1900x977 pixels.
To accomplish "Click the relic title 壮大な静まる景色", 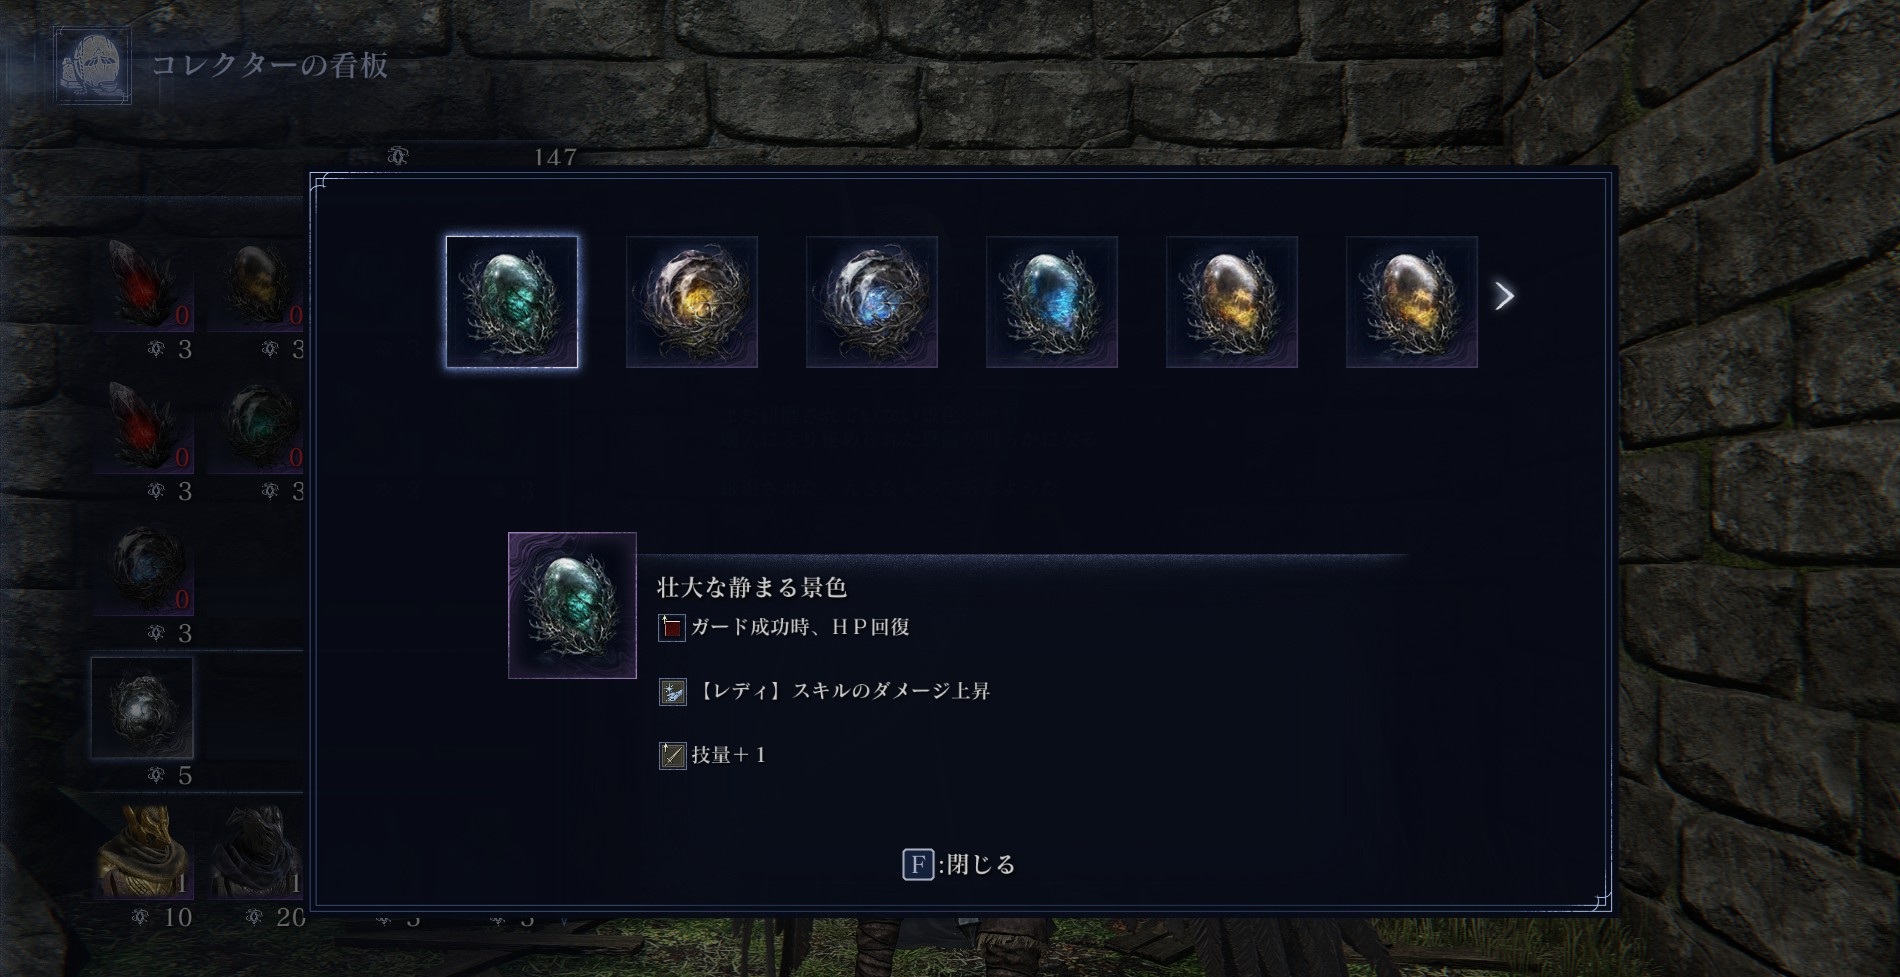I will (x=752, y=587).
